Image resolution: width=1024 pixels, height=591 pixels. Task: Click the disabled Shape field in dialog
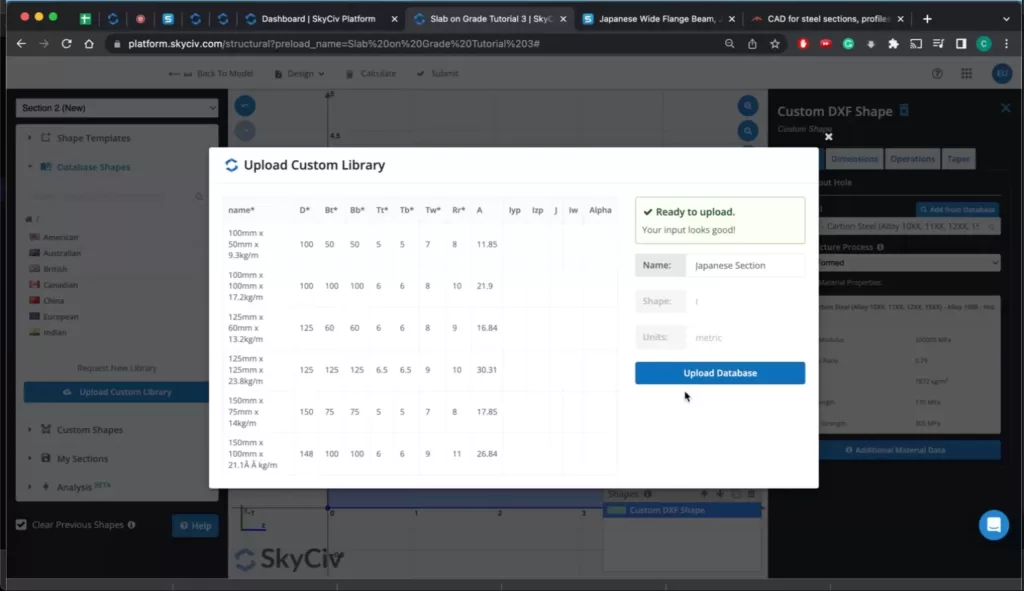745,301
